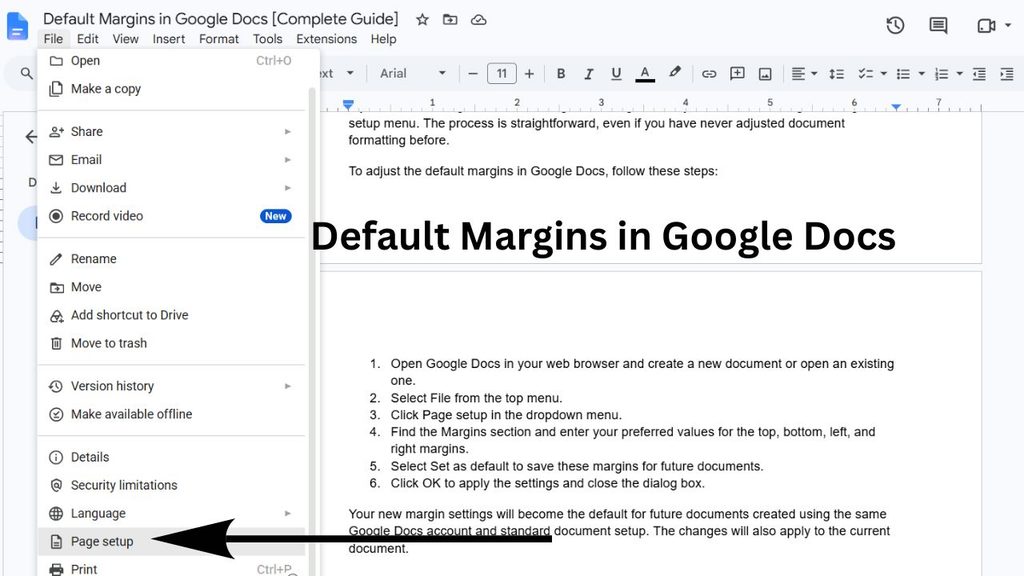This screenshot has height=576, width=1024.
Task: Choose Move in the File menu
Action: tap(171, 287)
